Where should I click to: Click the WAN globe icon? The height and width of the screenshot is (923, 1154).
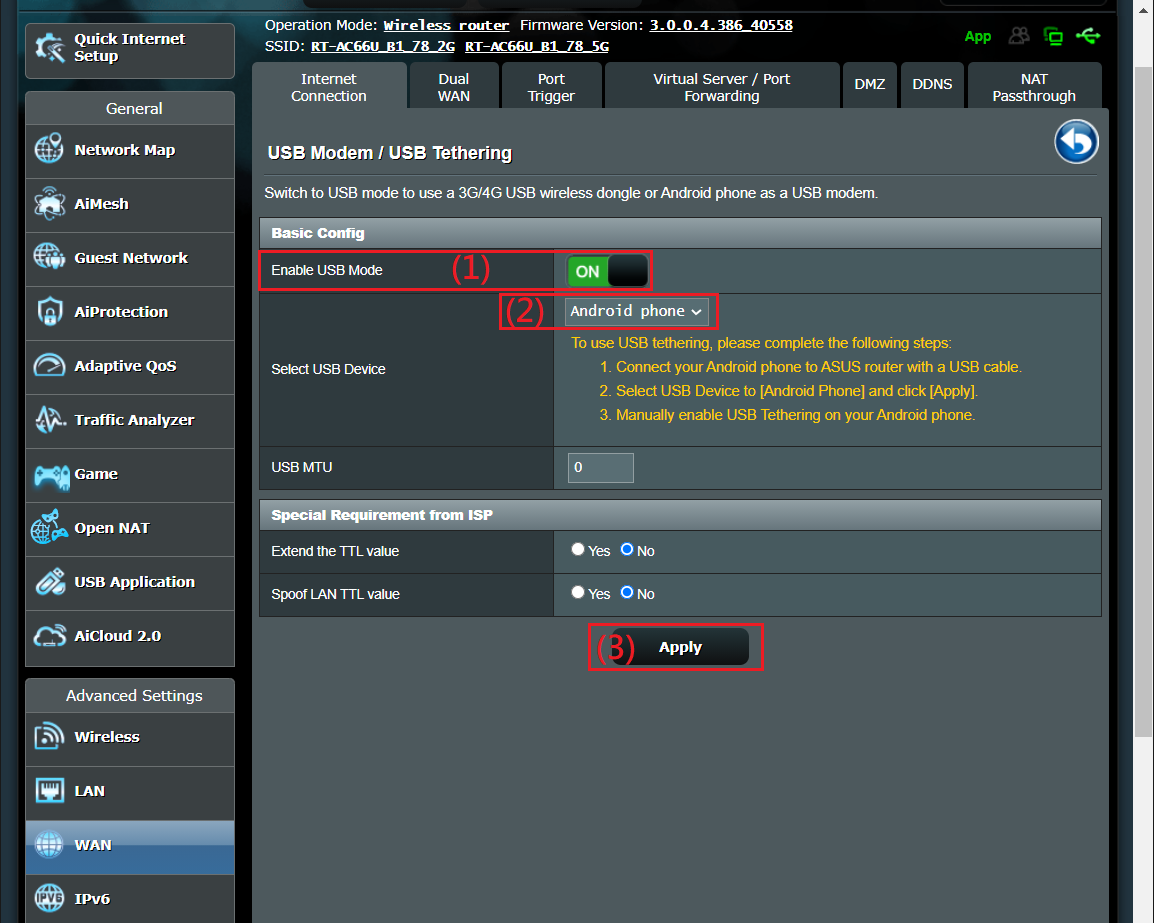pyautogui.click(x=49, y=844)
